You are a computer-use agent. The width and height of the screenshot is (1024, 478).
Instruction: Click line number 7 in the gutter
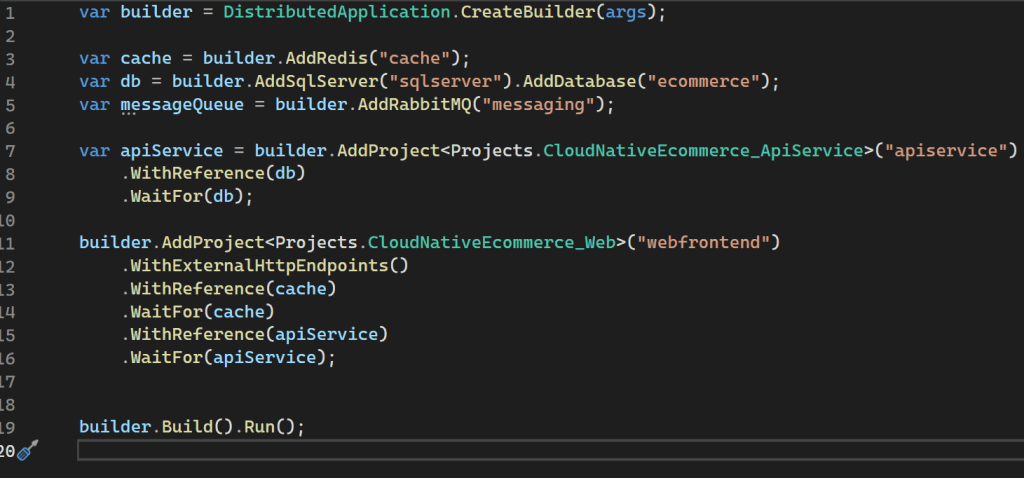[x=6, y=151]
